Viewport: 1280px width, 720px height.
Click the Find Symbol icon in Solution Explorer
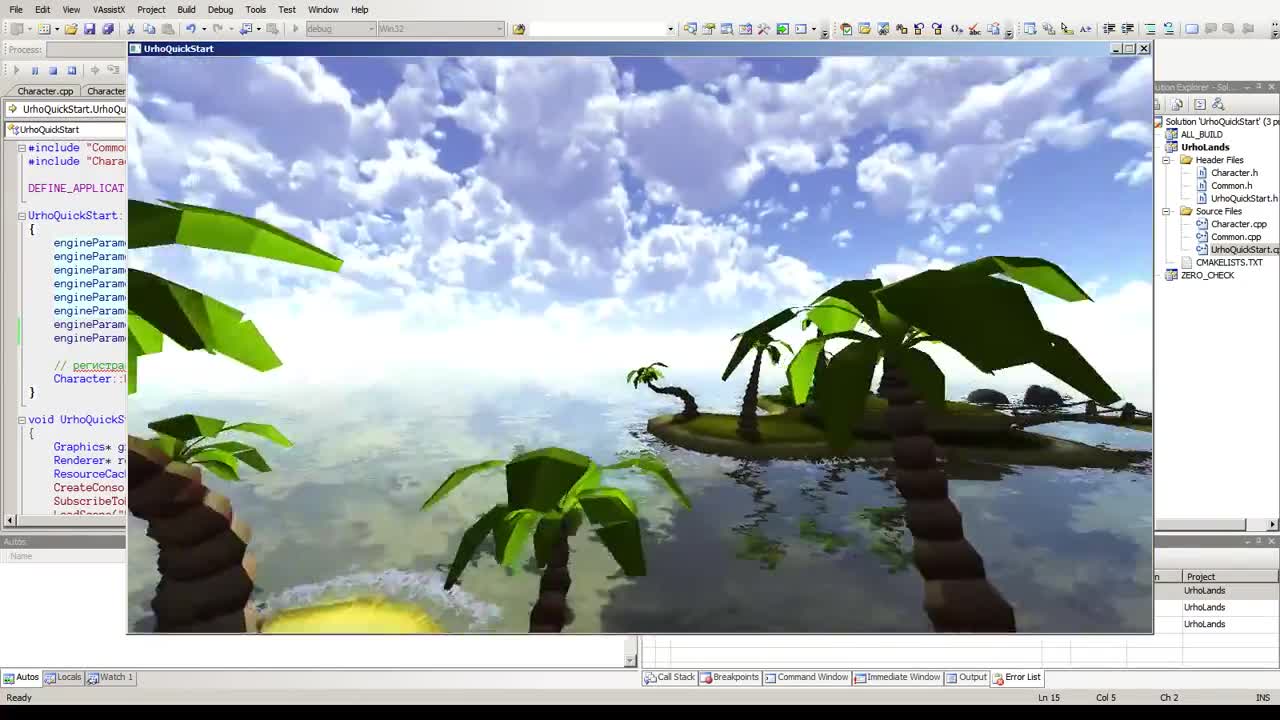1218,102
